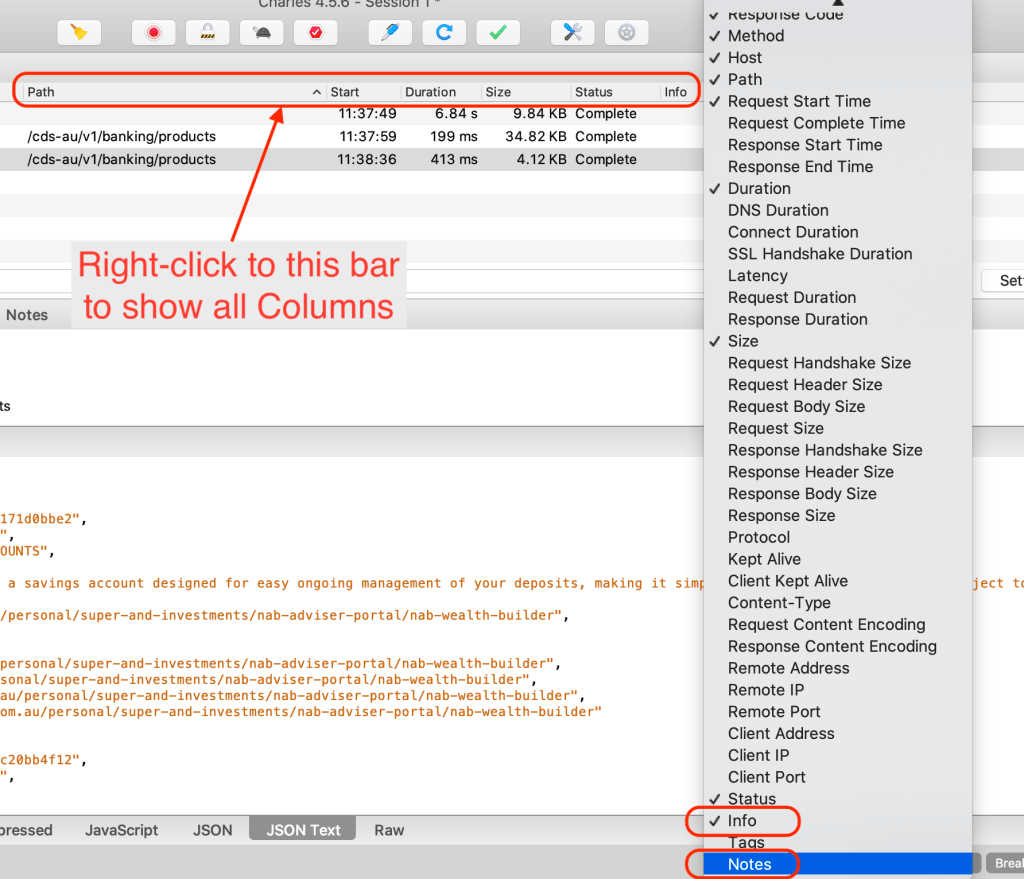Sort by the Path column header
This screenshot has width=1024, height=879.
coord(170,92)
